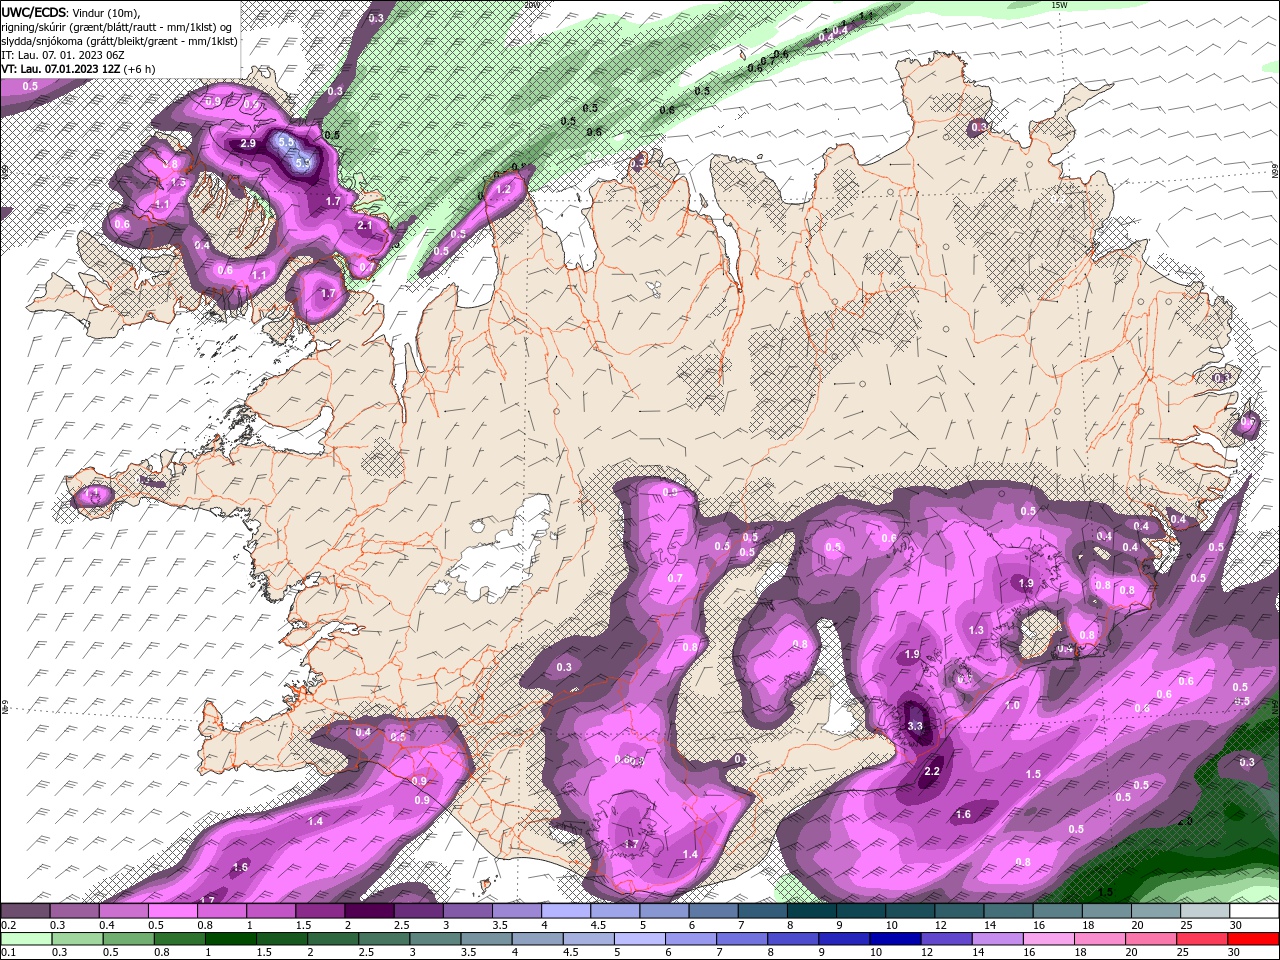1280x960 pixels.
Task: Click the (+6 h) forecast offset text
Action: tap(139, 69)
